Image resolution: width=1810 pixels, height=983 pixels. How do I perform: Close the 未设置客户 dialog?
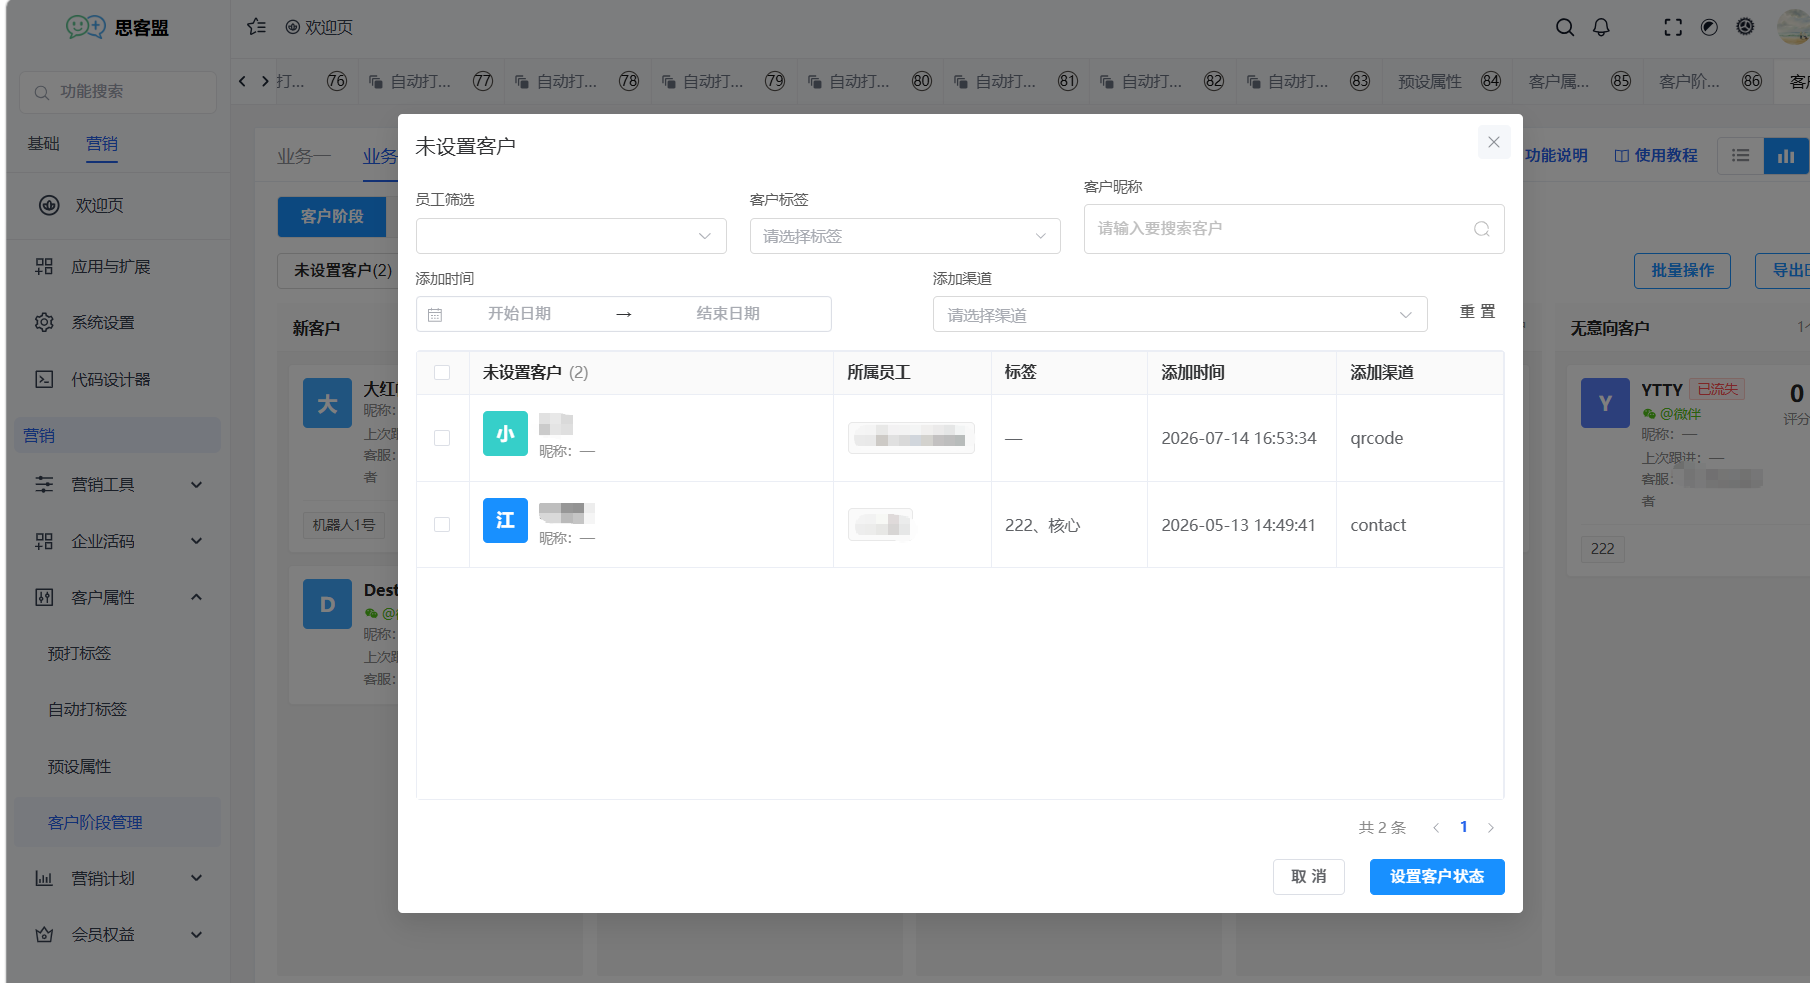coord(1493,142)
